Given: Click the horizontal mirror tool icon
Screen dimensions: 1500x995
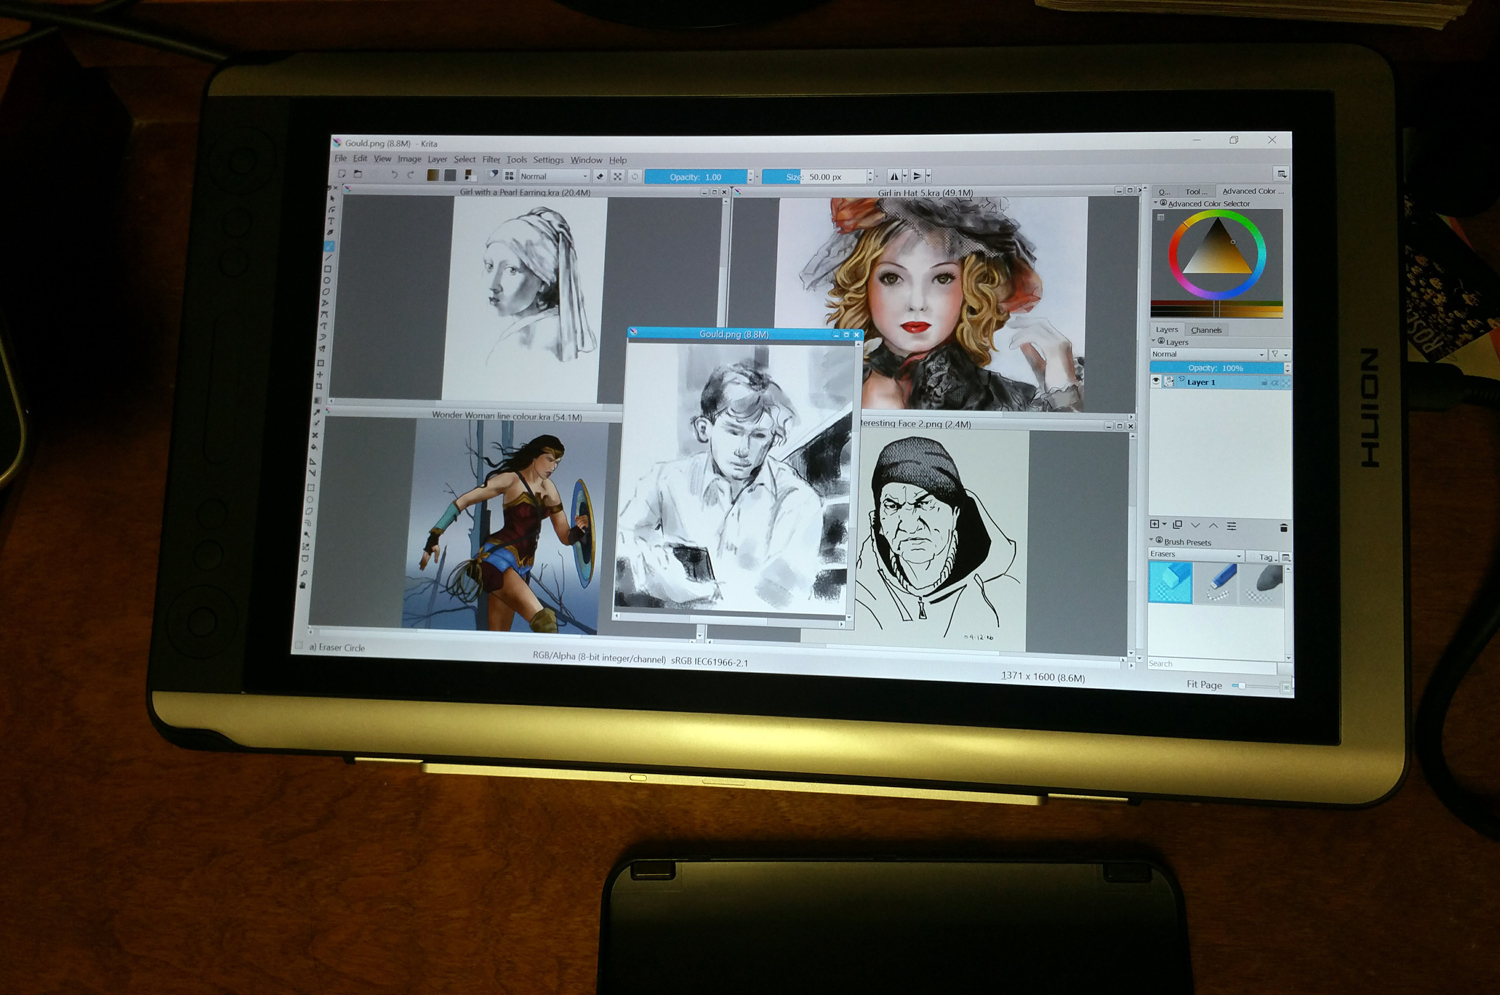Looking at the screenshot, I should click(895, 177).
